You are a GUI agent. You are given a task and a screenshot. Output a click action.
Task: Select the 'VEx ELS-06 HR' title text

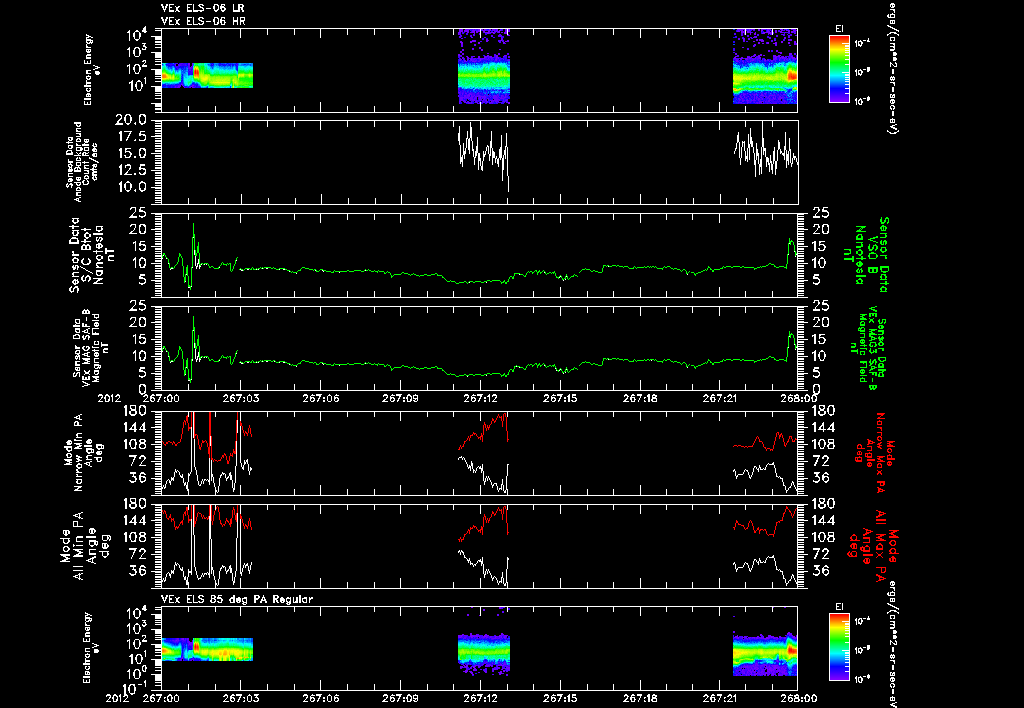[x=203, y=22]
